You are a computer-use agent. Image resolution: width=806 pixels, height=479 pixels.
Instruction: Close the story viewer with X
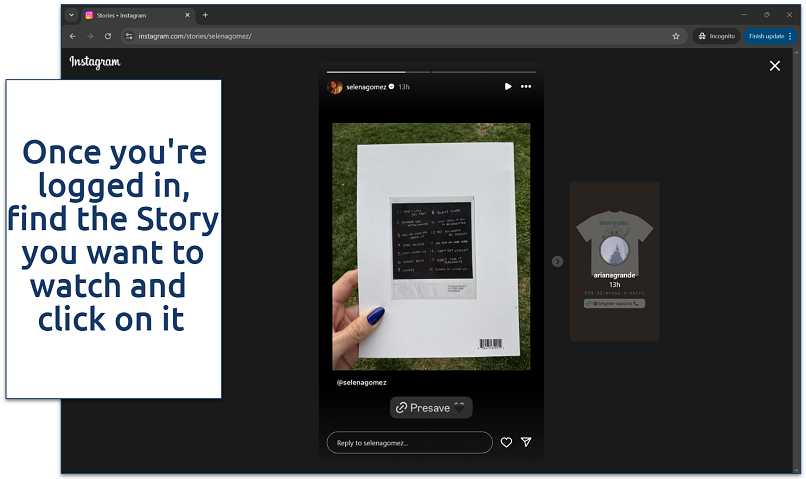pyautogui.click(x=775, y=66)
